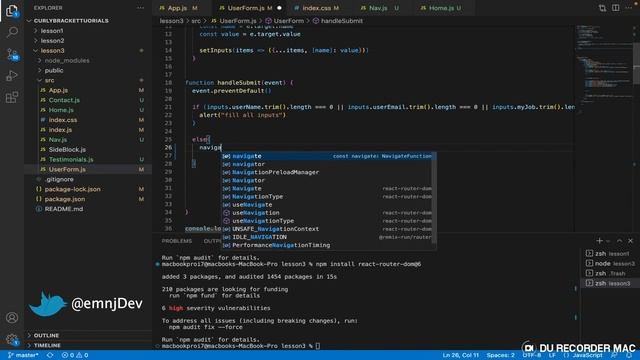Switch to the App.js editor tab
This screenshot has width=640, height=360.
[178, 8]
